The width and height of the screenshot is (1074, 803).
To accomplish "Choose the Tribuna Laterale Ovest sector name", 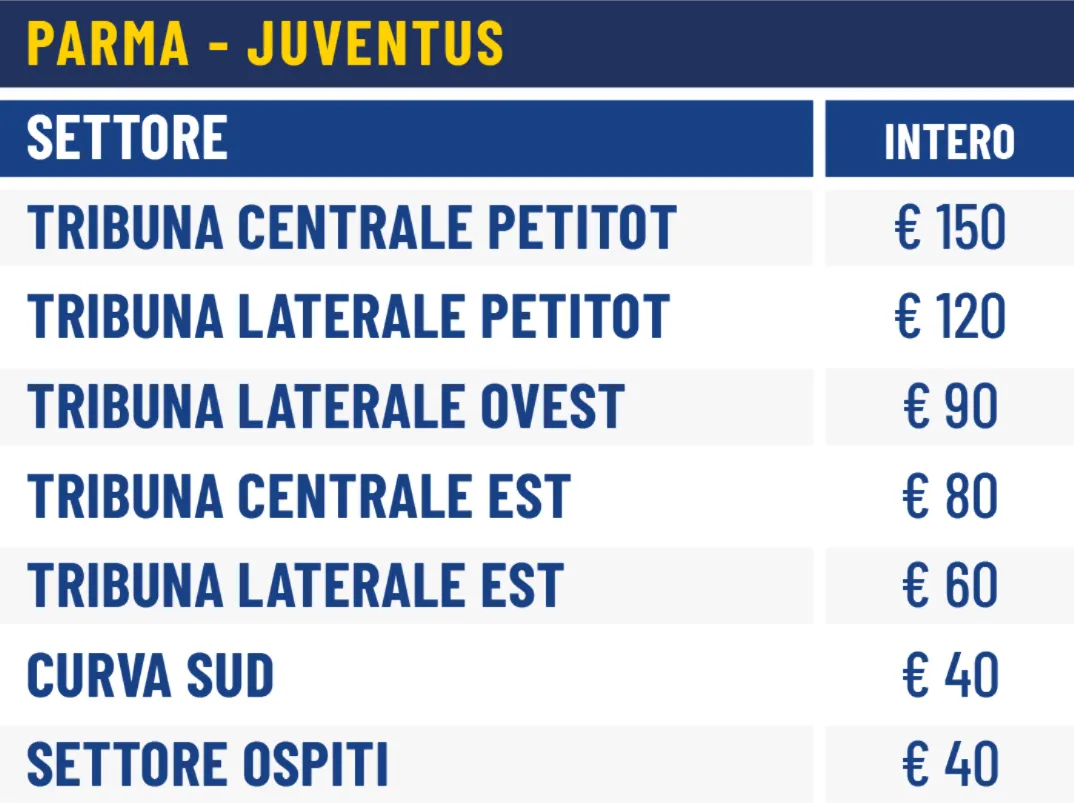I will (326, 407).
